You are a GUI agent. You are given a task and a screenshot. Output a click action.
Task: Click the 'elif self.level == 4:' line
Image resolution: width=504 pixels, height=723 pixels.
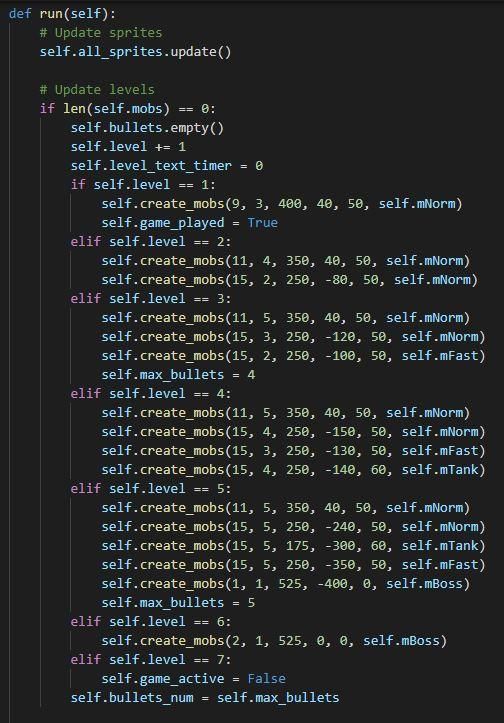151,393
